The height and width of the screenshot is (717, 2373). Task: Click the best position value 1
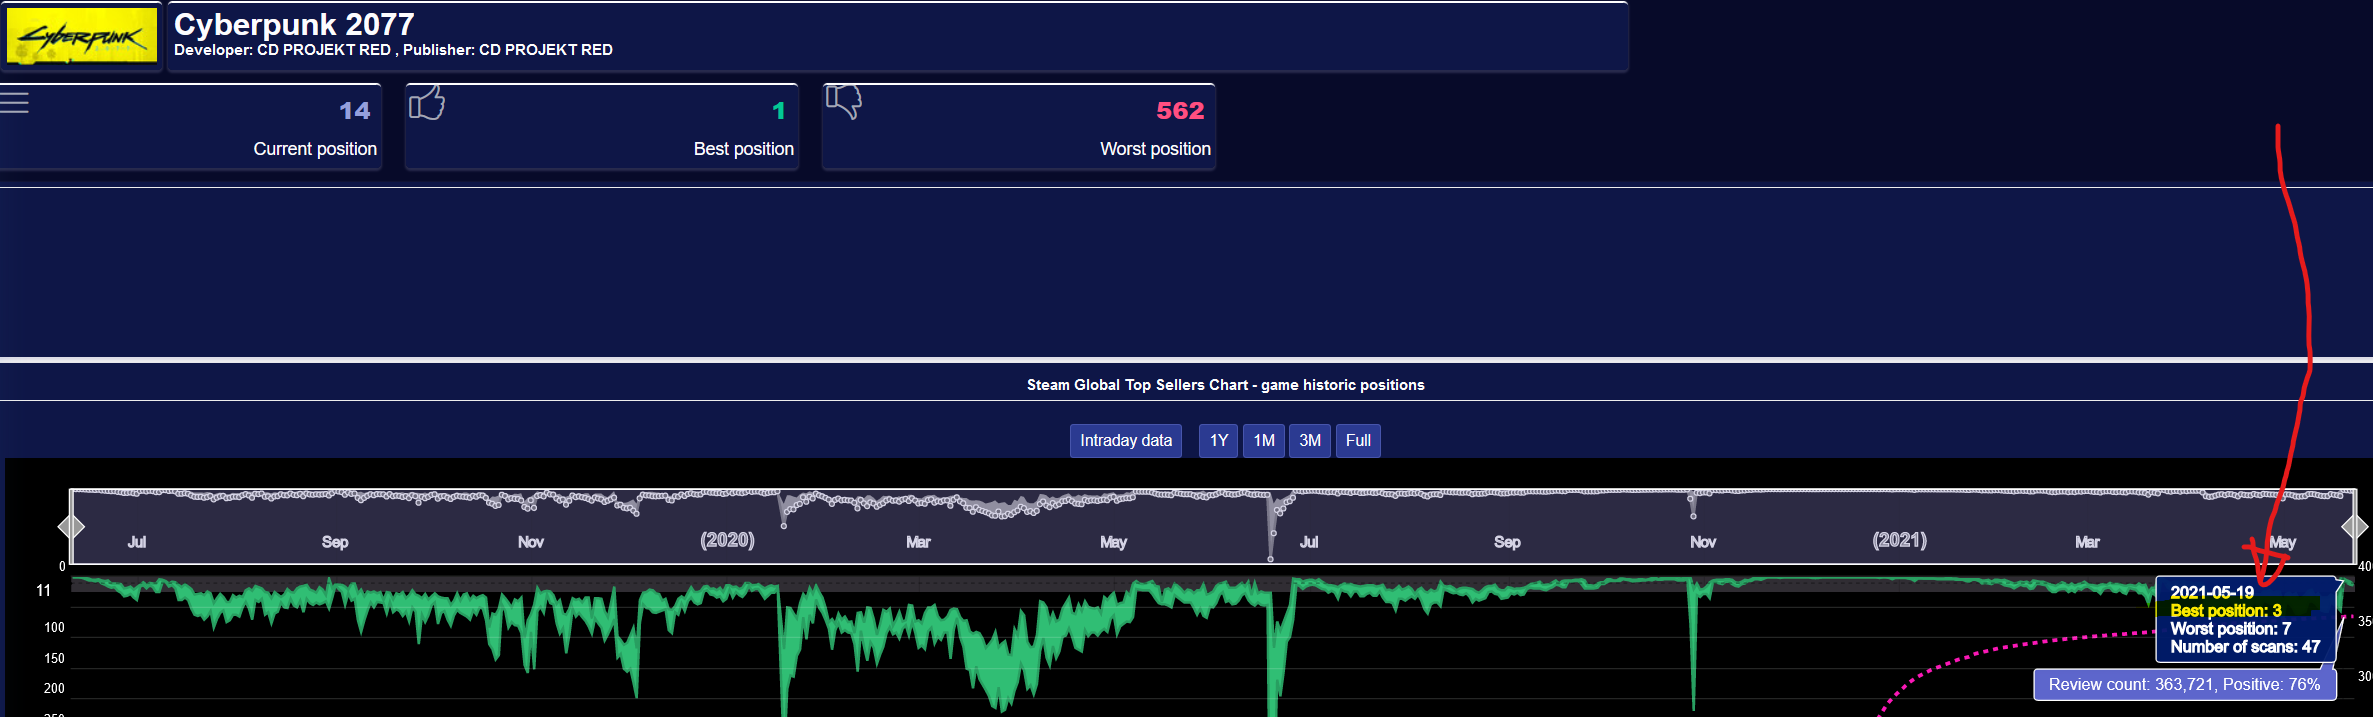[x=779, y=111]
